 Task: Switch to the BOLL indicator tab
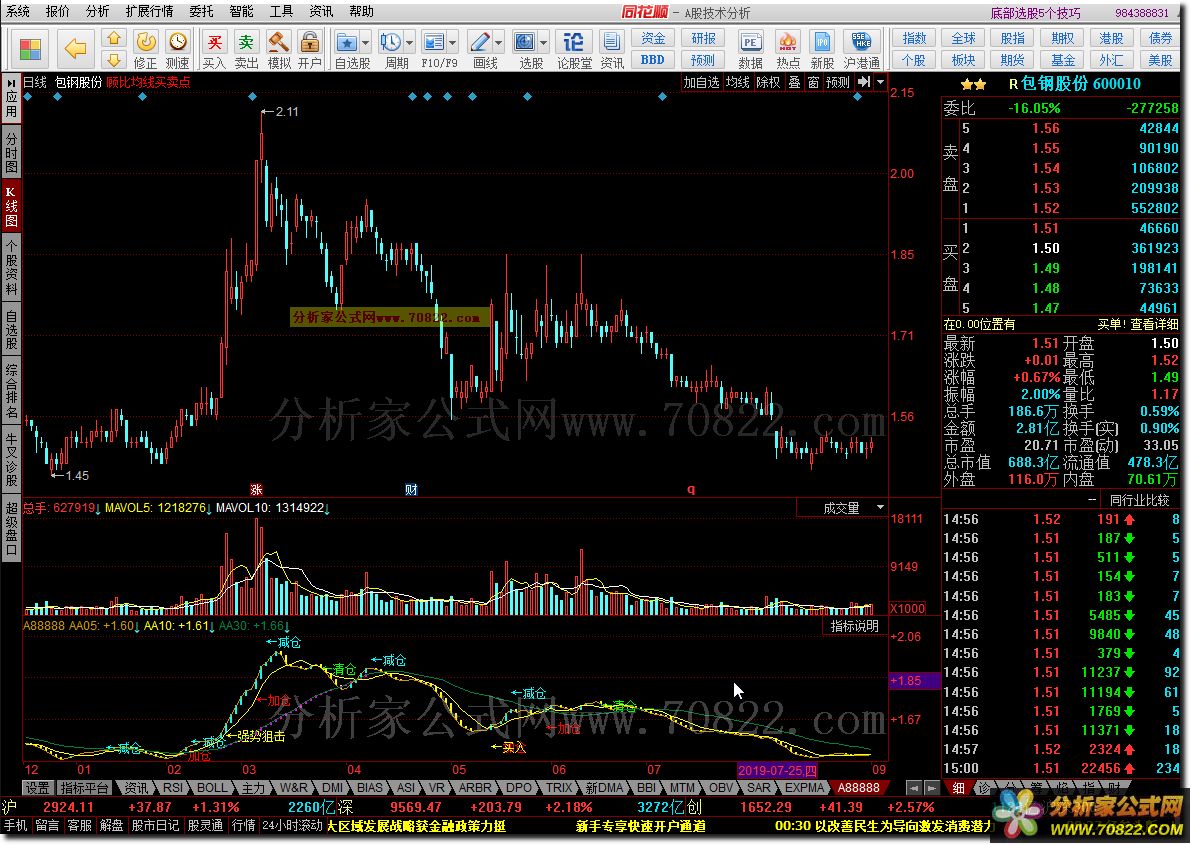(x=212, y=788)
